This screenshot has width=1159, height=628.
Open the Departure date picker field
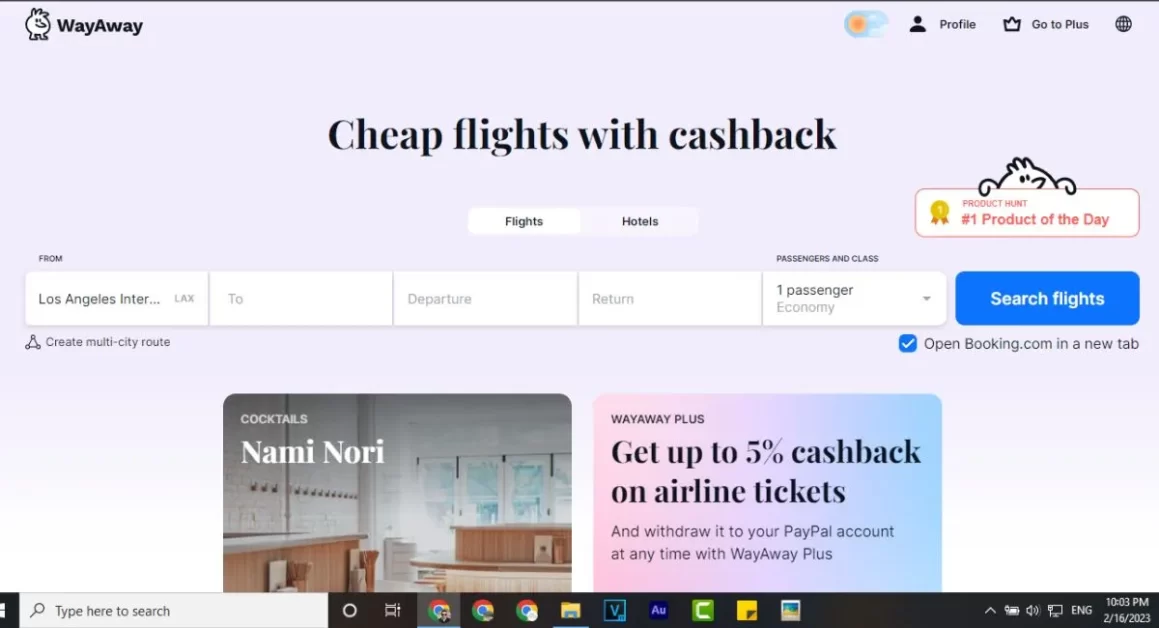[x=485, y=298]
